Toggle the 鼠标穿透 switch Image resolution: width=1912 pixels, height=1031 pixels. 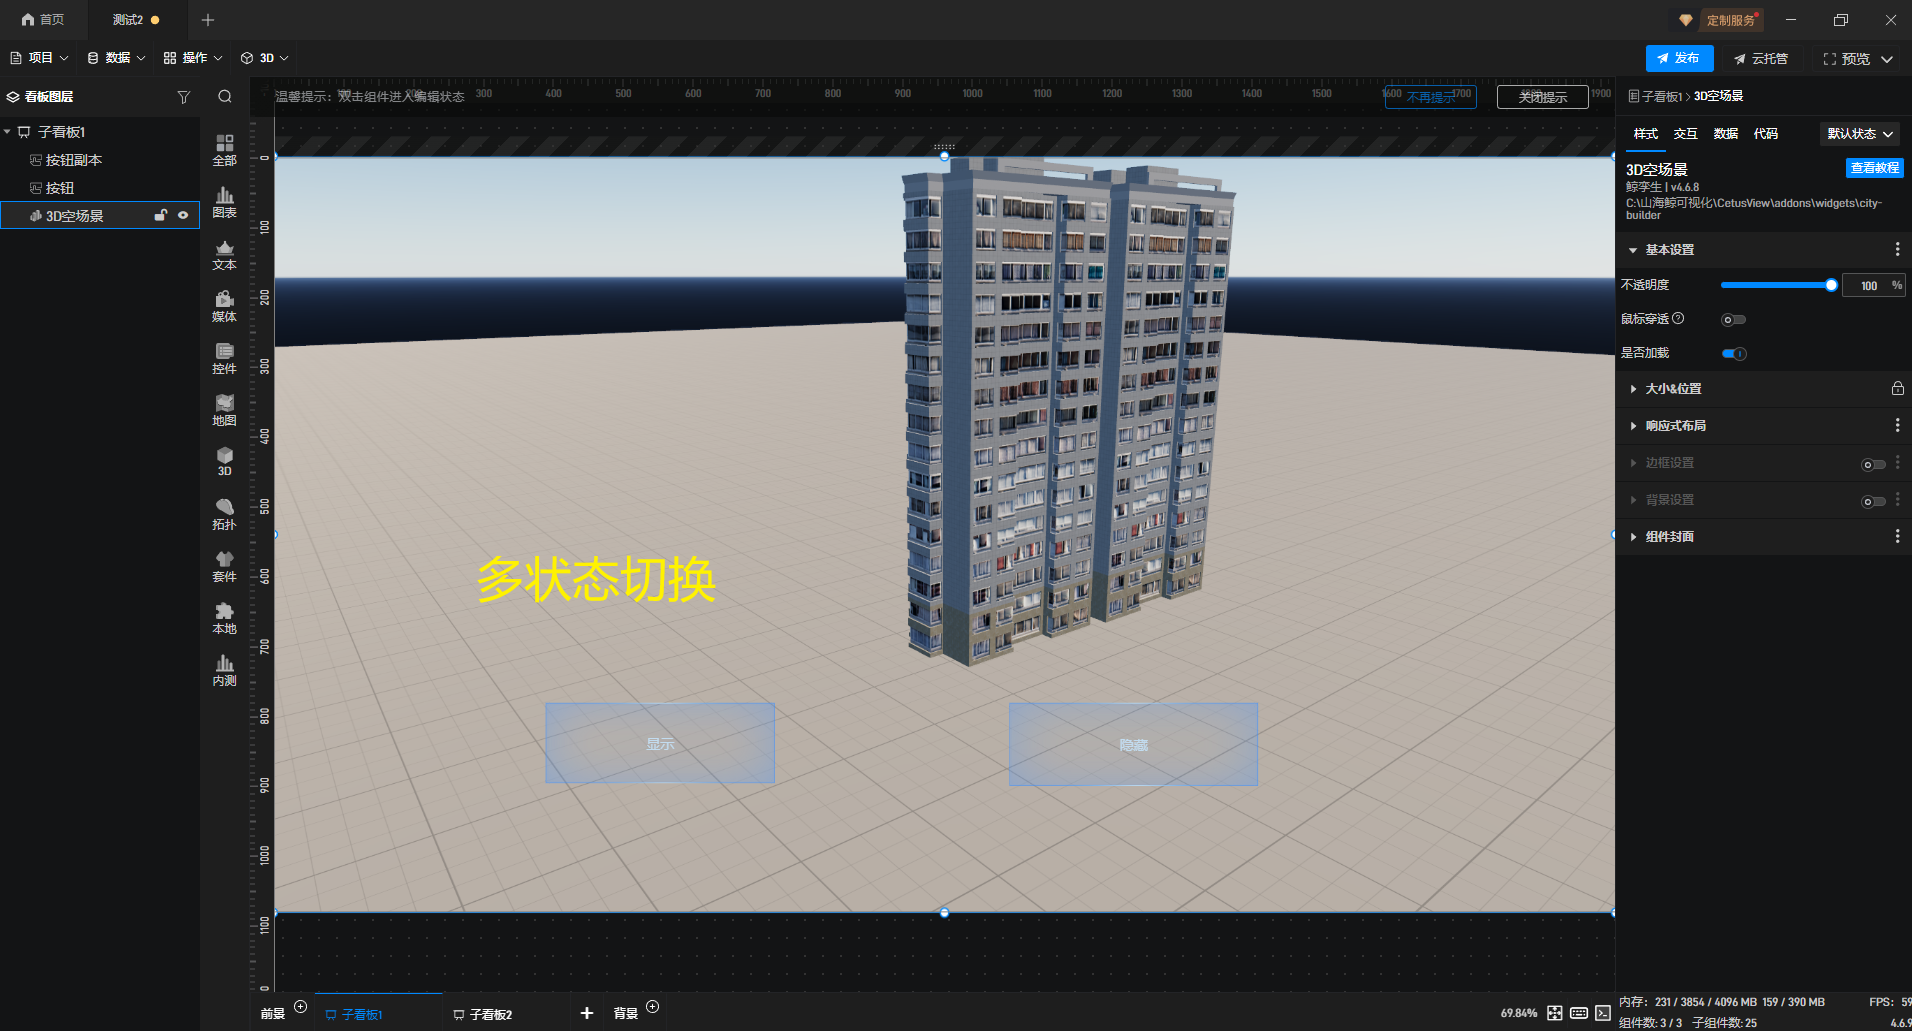pyautogui.click(x=1733, y=320)
